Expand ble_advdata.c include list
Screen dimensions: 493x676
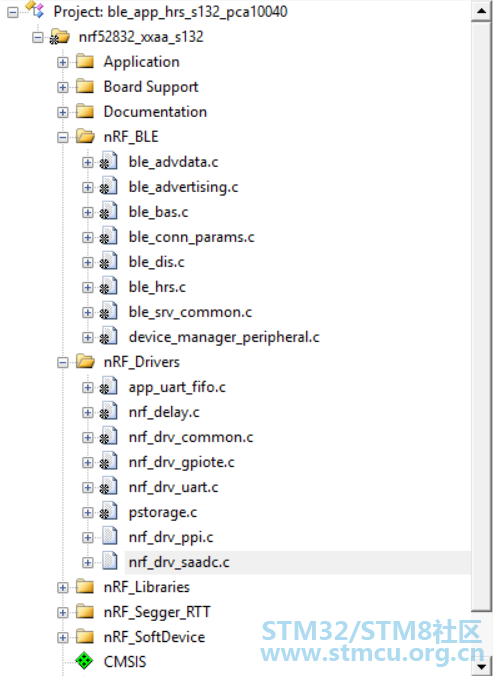[88, 163]
